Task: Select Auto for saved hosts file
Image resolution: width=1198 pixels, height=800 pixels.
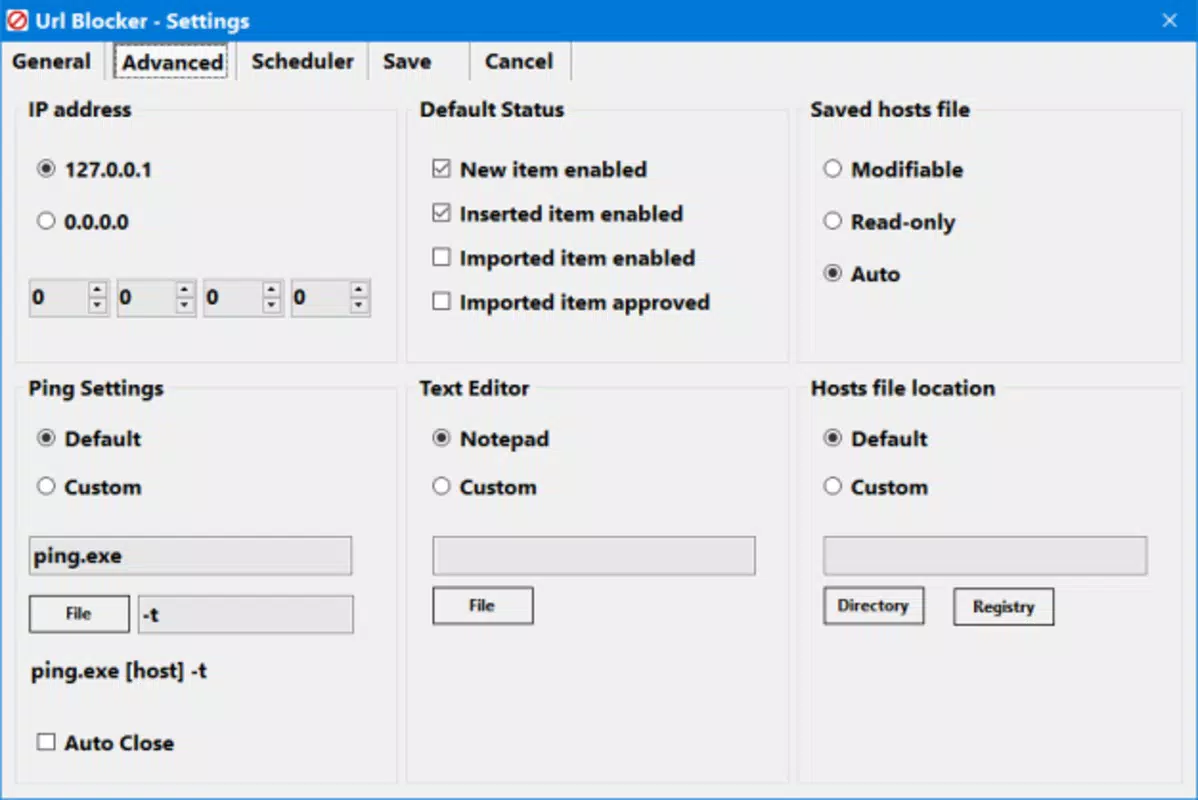Action: 862,274
